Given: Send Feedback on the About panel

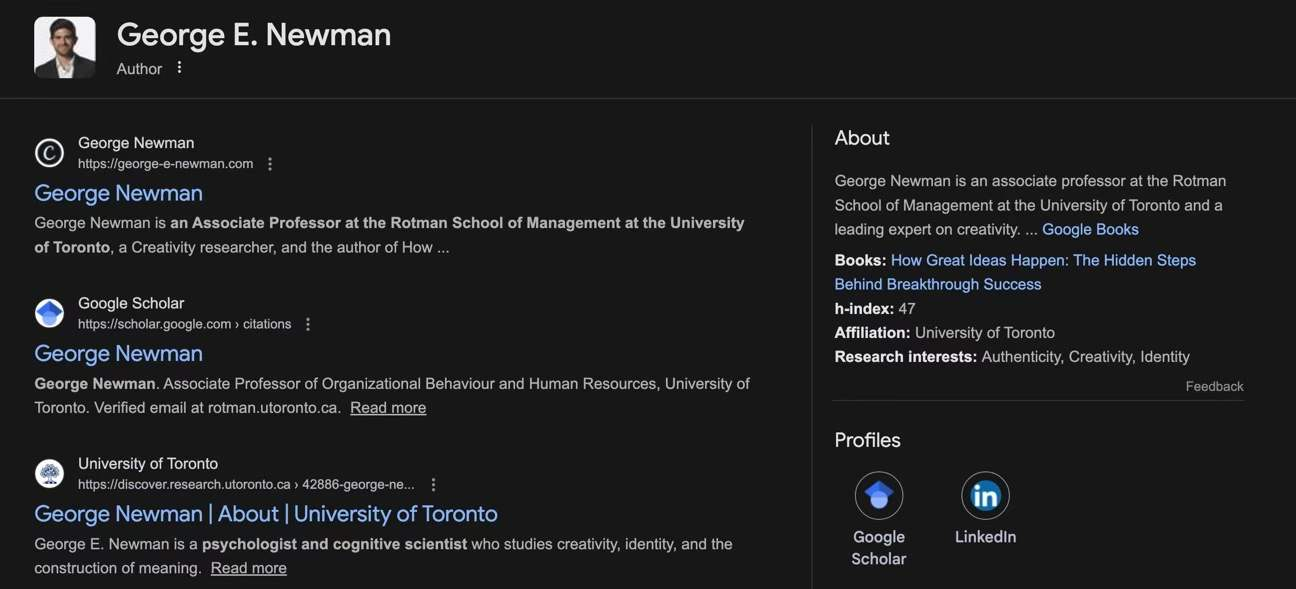Looking at the screenshot, I should point(1214,386).
